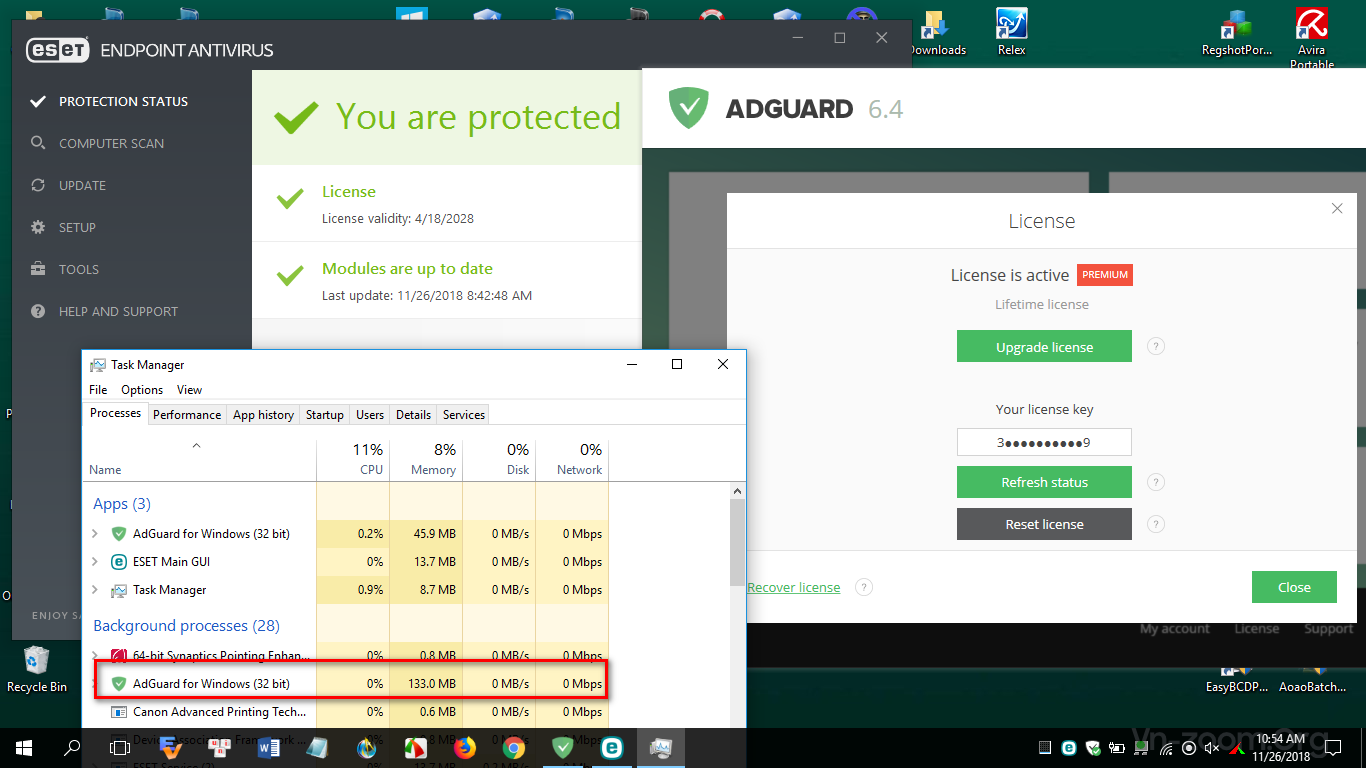Viewport: 1366px width, 768px height.
Task: Select the Canon Advanced Printing Tech process row
Action: (x=345, y=712)
